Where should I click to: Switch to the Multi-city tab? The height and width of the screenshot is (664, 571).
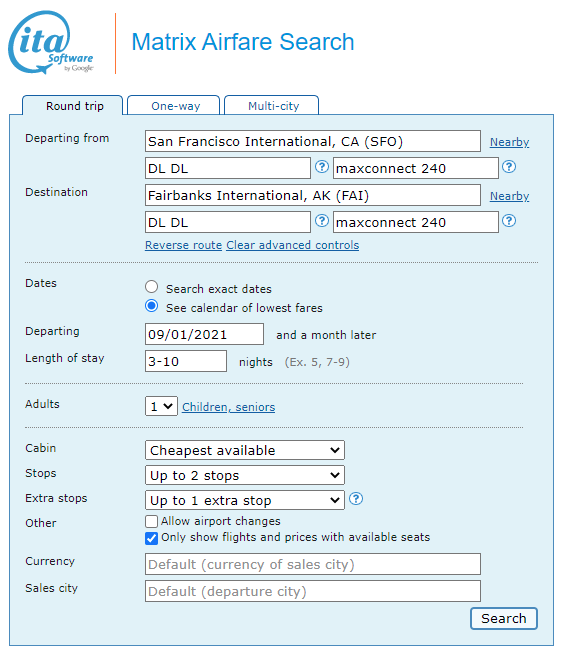[x=272, y=105]
